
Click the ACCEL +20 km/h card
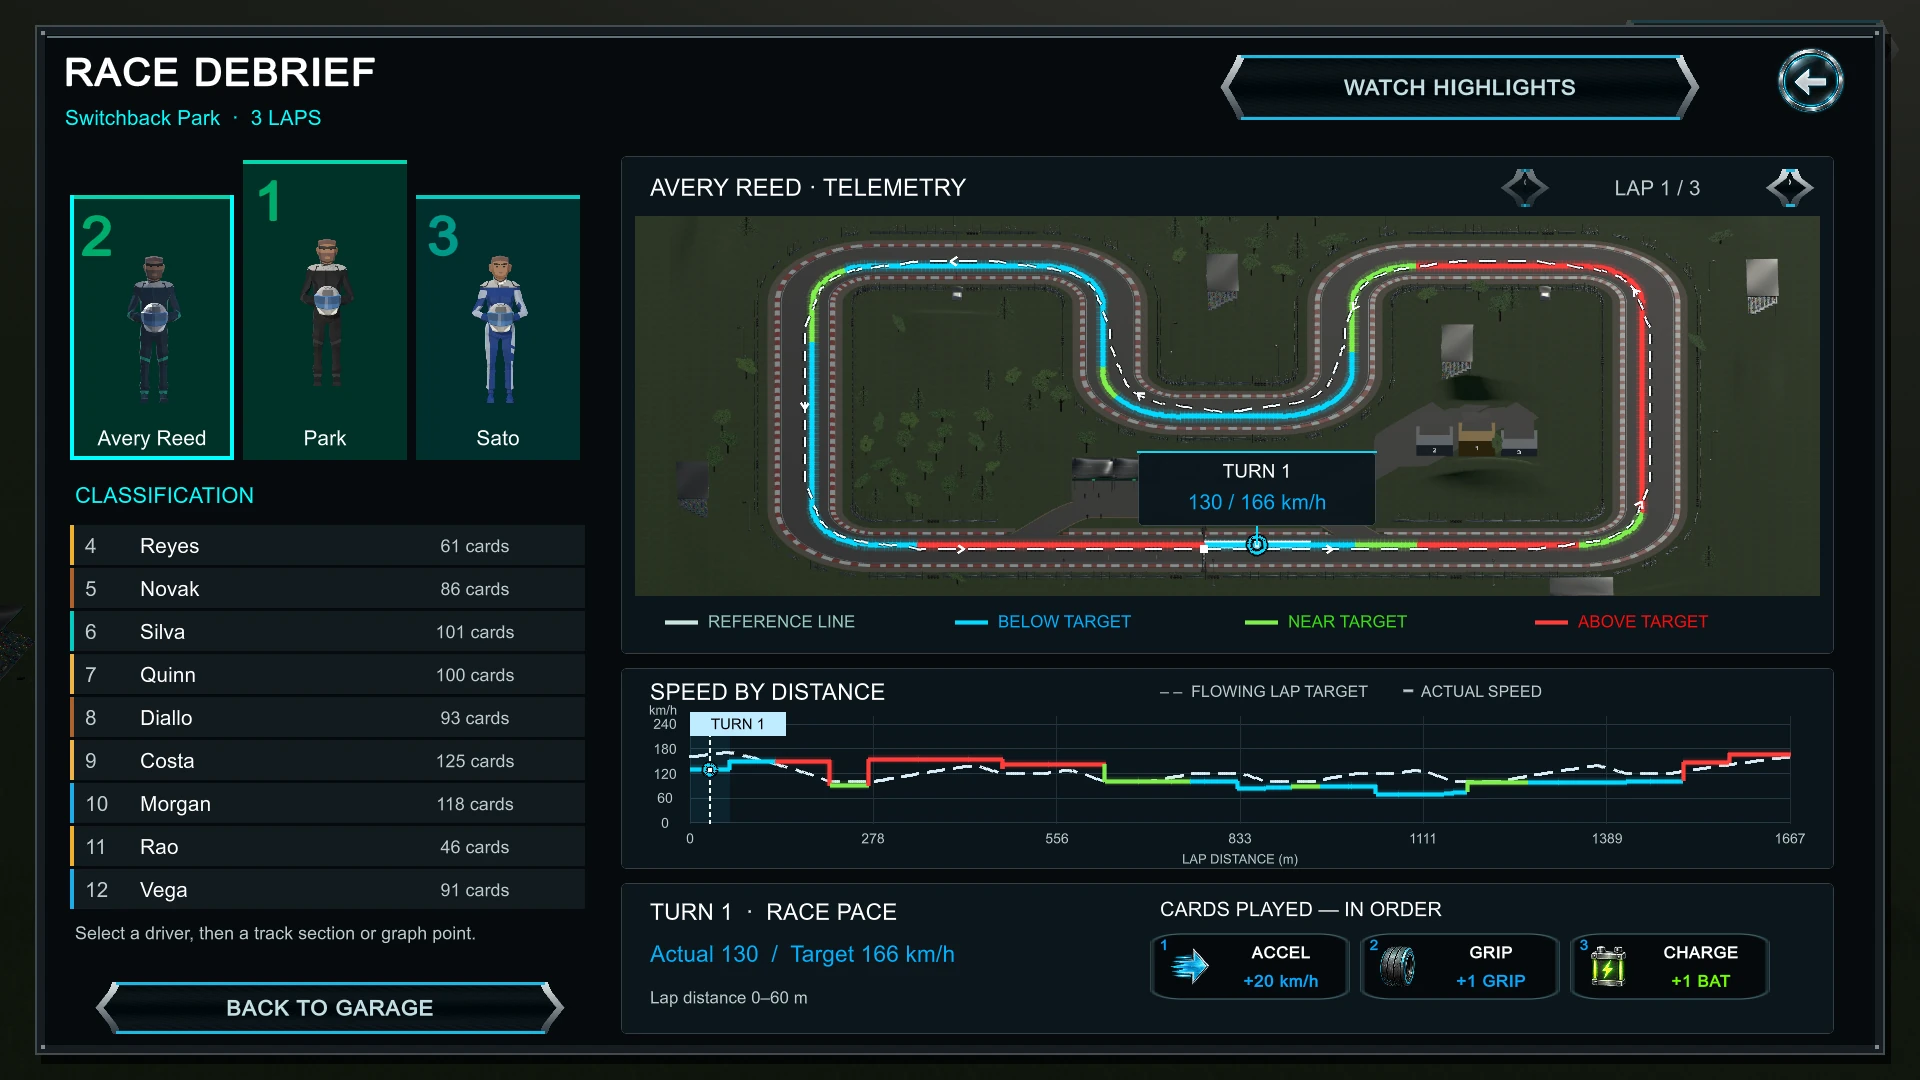pos(1250,966)
